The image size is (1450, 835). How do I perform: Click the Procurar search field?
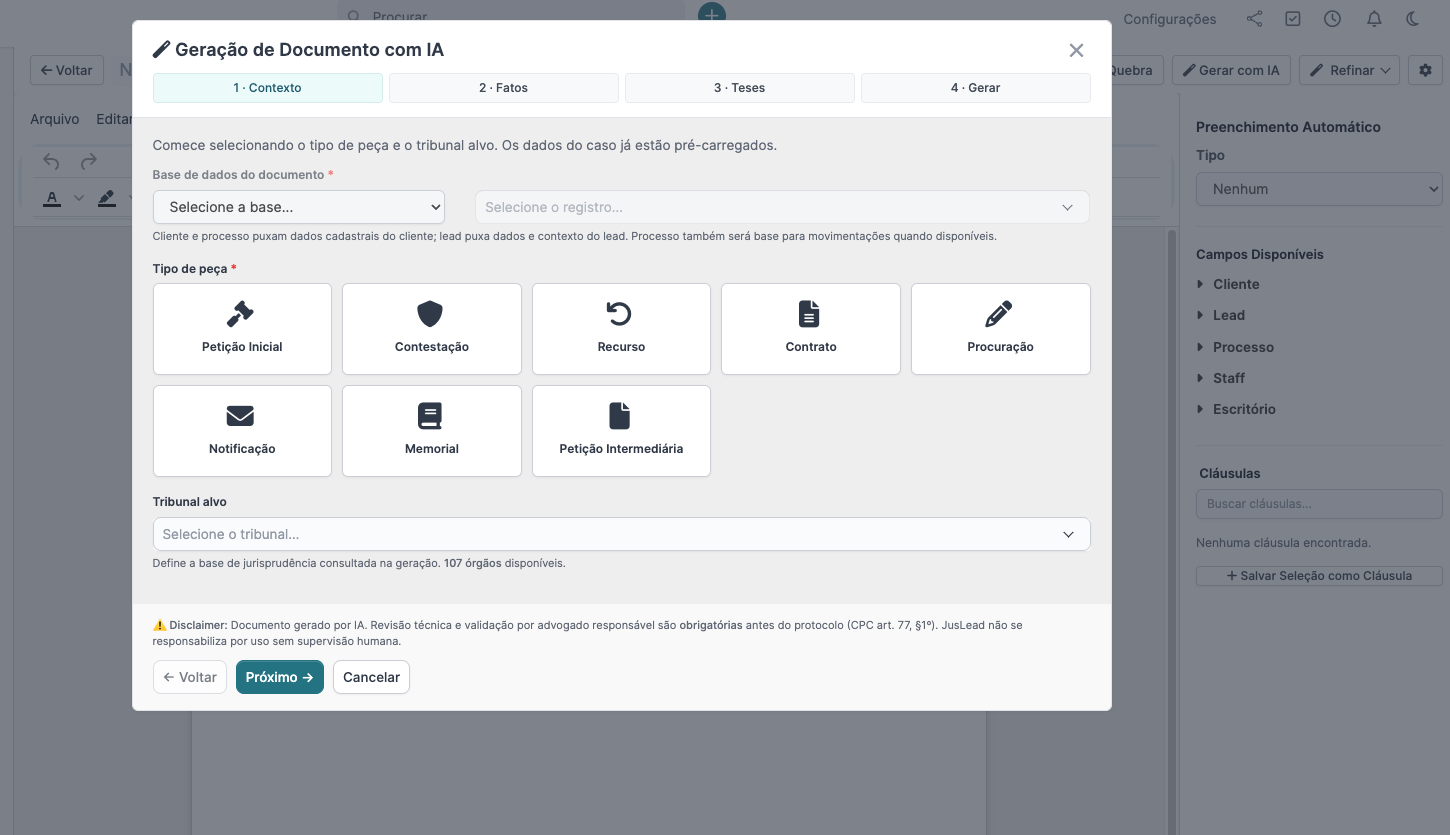click(510, 16)
